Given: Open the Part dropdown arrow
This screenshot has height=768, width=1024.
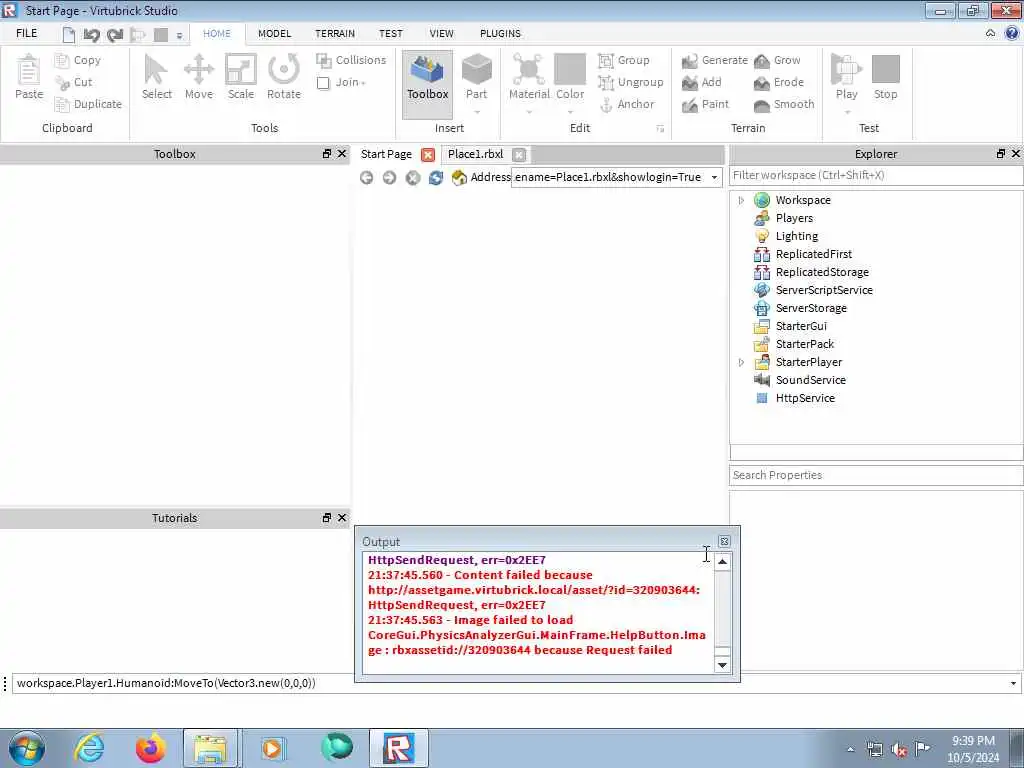Looking at the screenshot, I should (477, 112).
